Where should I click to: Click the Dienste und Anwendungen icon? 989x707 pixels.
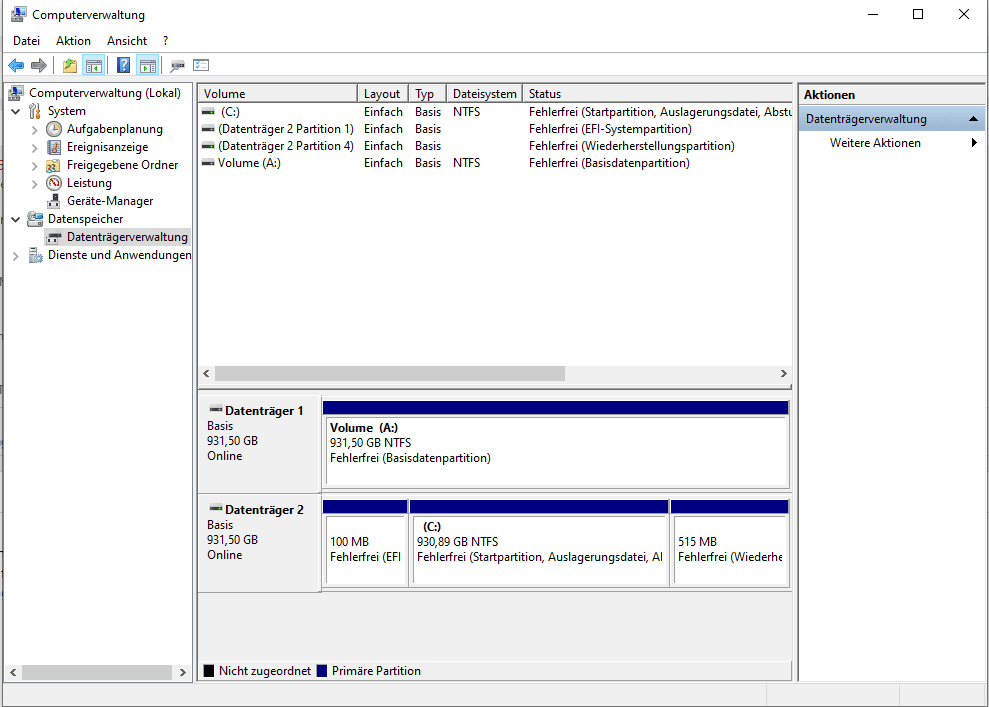tap(35, 255)
